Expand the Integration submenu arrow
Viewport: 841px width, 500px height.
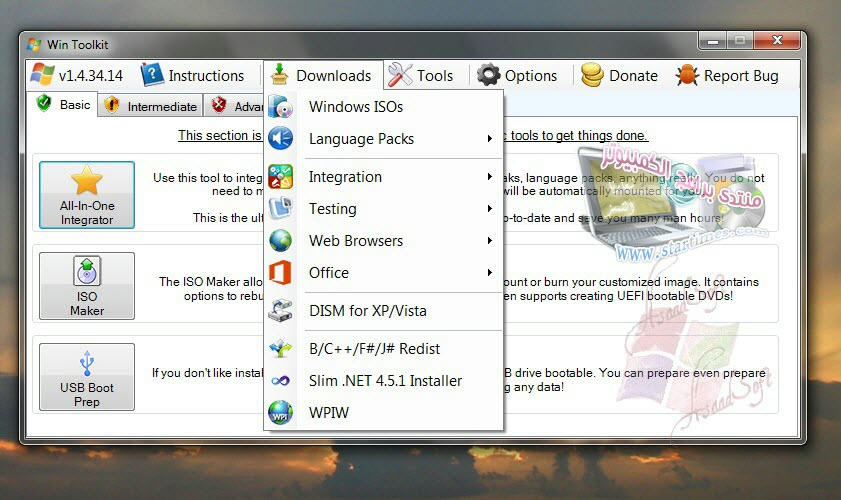(489, 177)
